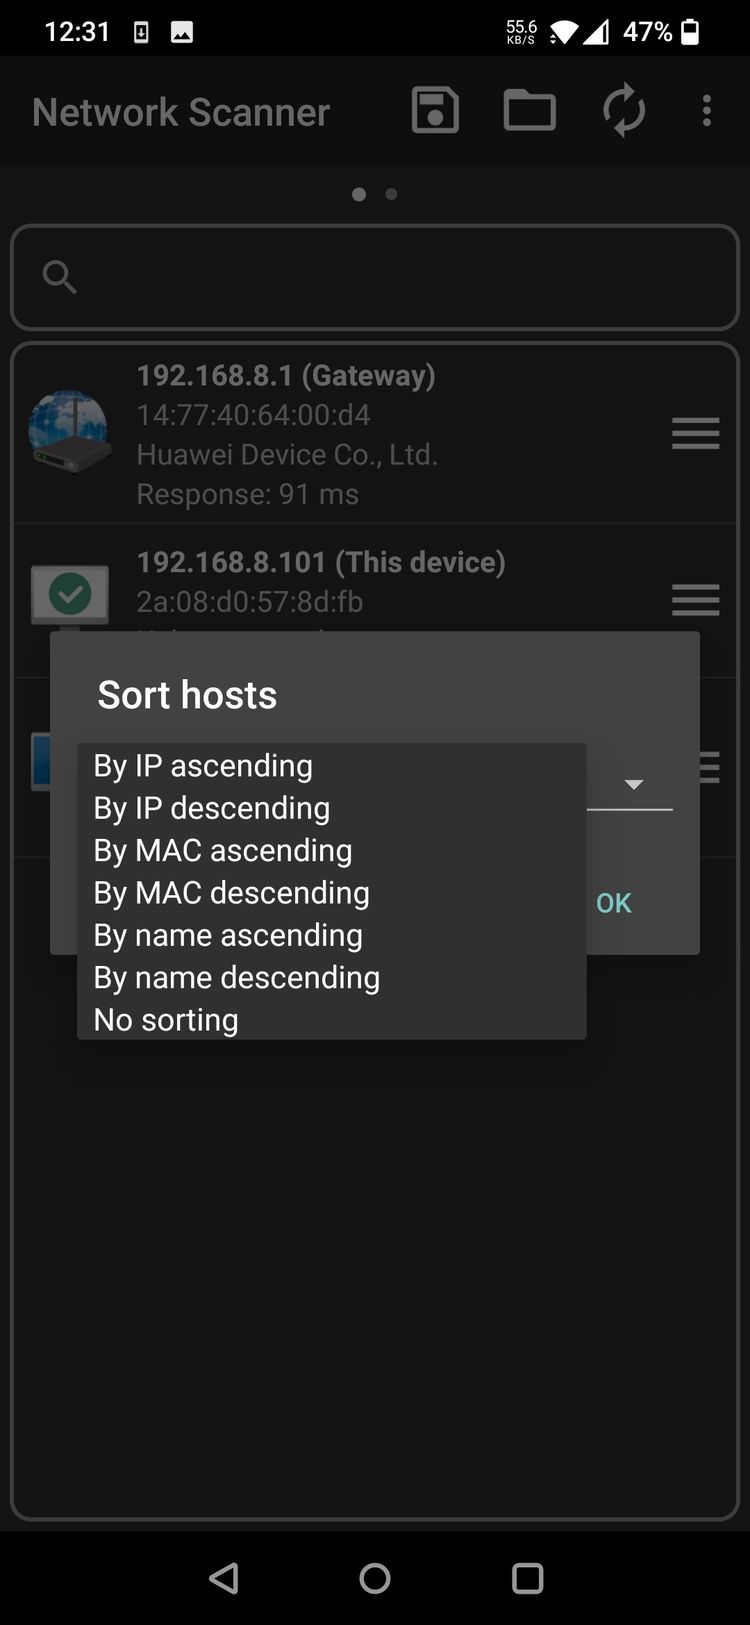The width and height of the screenshot is (750, 1625).
Task: Open the folder icon to load results
Action: (529, 110)
